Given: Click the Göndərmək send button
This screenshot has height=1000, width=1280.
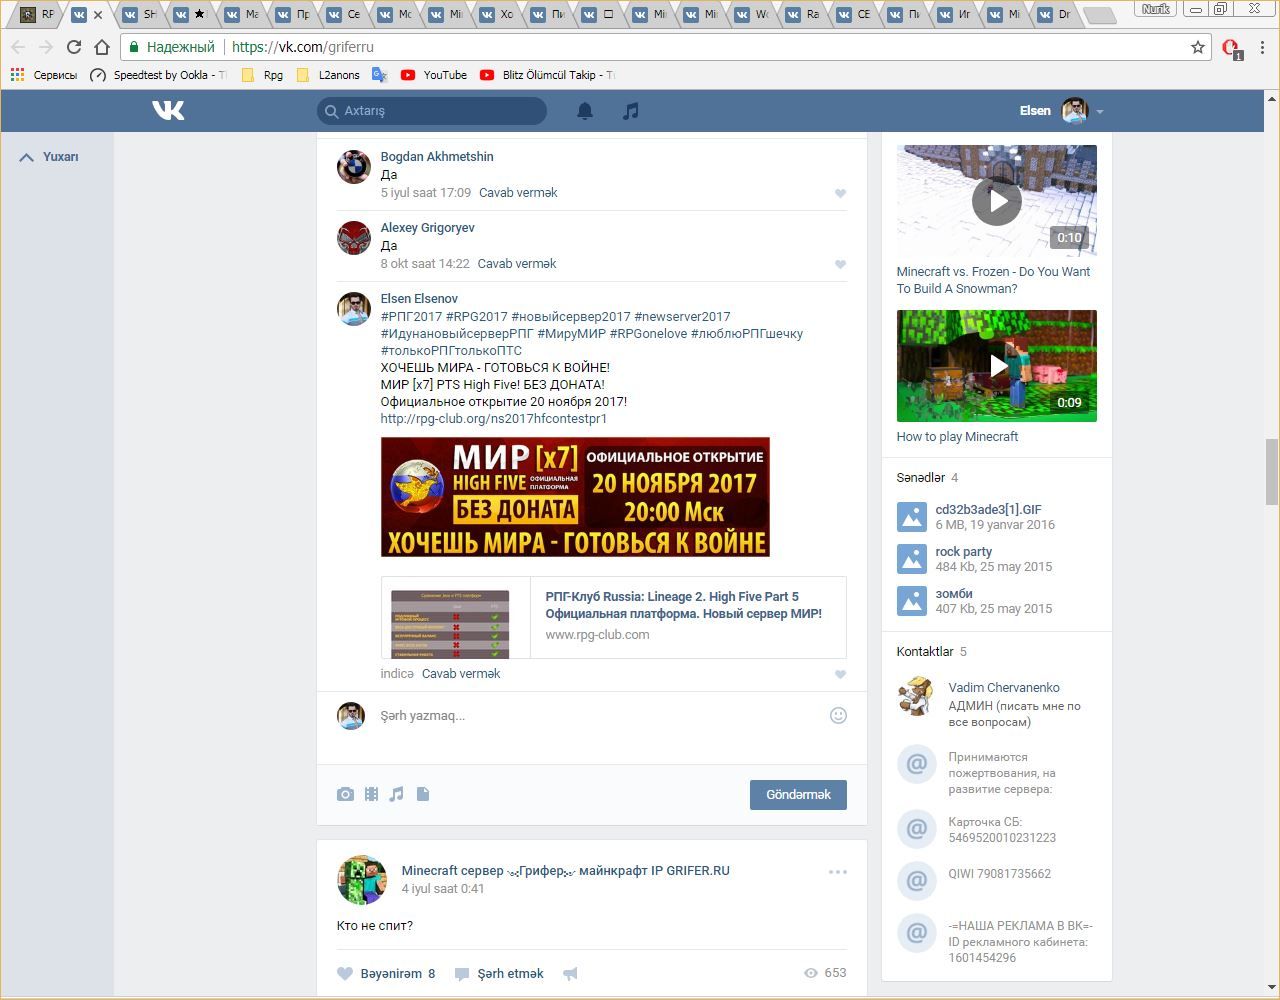Looking at the screenshot, I should [x=798, y=795].
